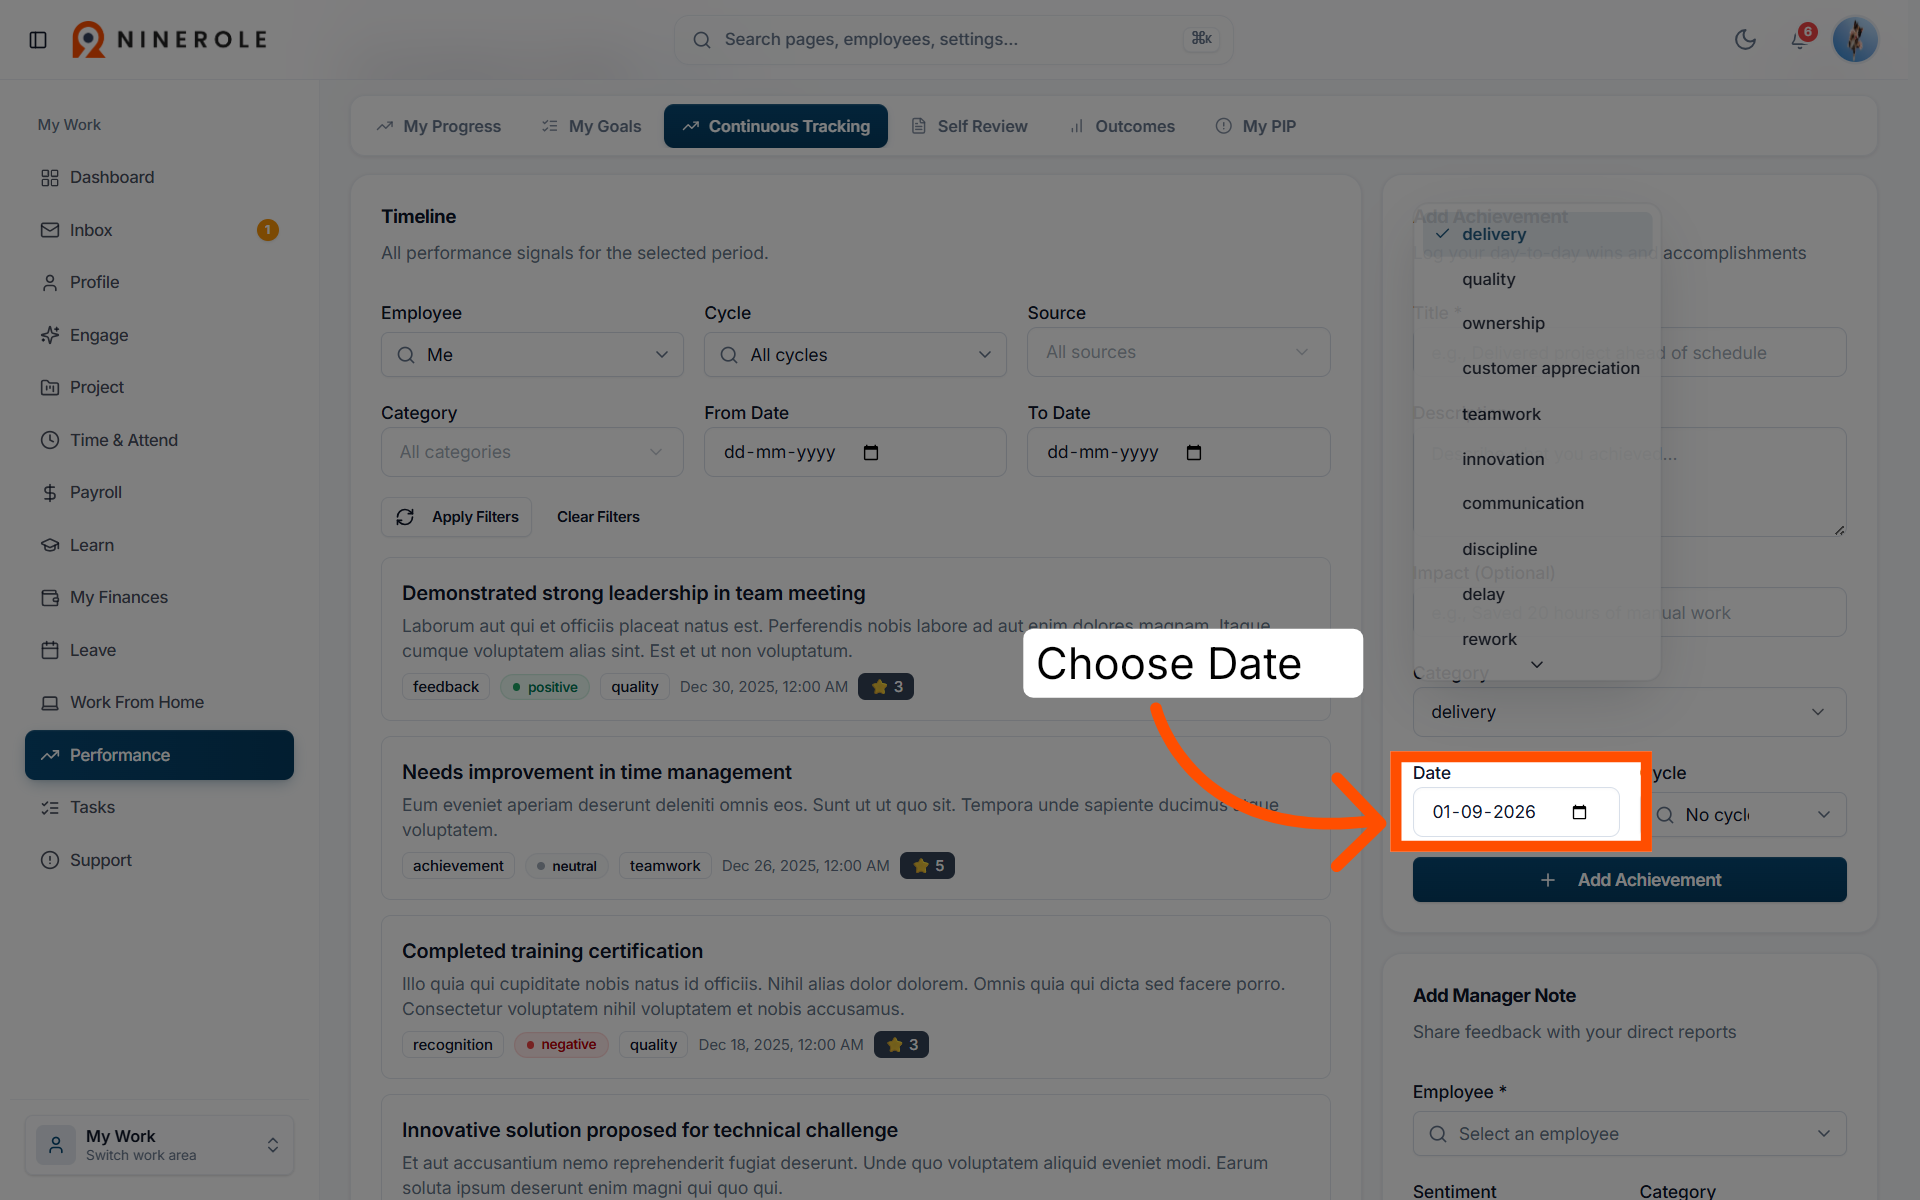Screen dimensions: 1920x1200
Task: Go to Profile page
Action: [160, 282]
